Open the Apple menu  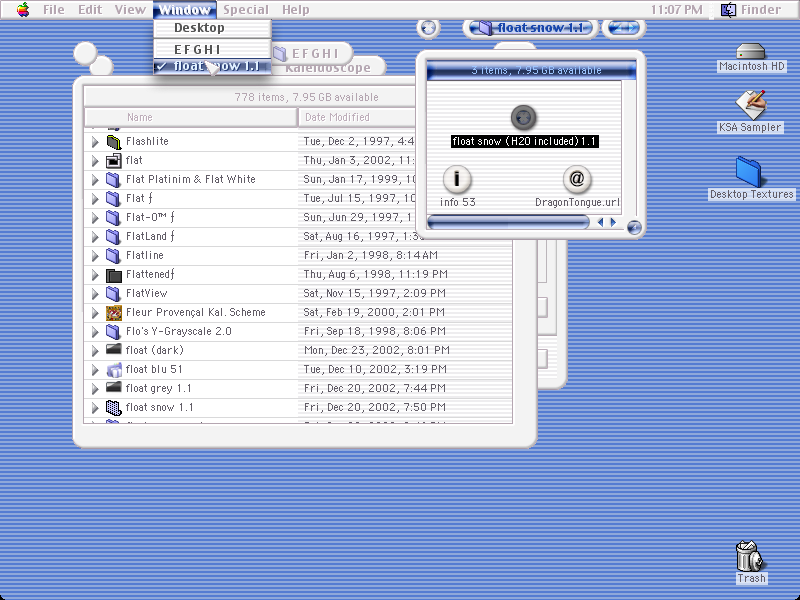pyautogui.click(x=23, y=9)
